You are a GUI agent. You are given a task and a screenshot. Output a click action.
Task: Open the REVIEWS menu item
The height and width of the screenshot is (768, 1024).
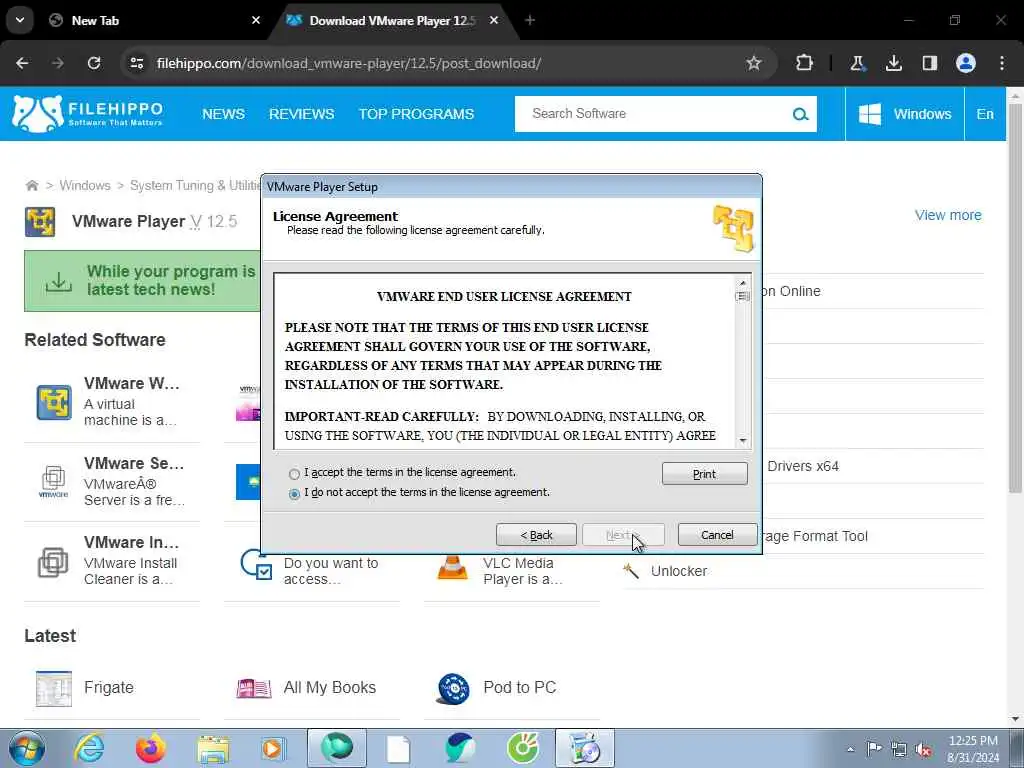click(302, 114)
